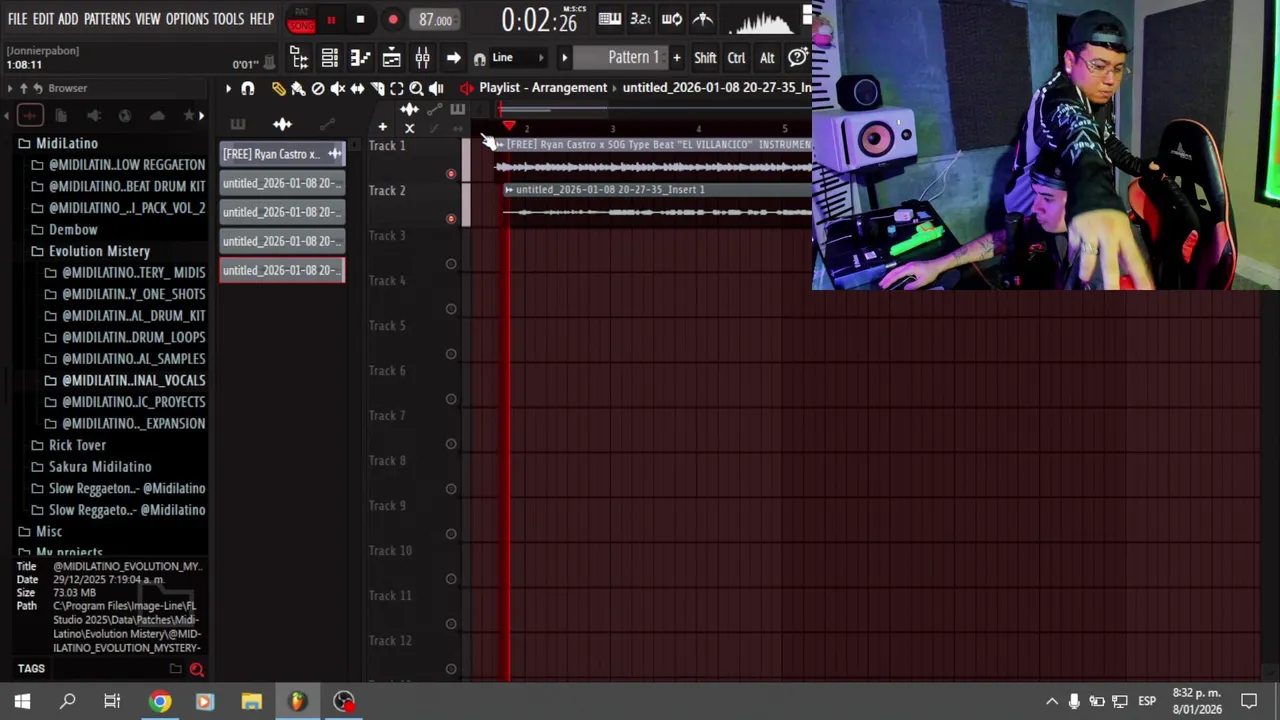Click the Shift modifier button
The image size is (1280, 720).
pyautogui.click(x=705, y=58)
